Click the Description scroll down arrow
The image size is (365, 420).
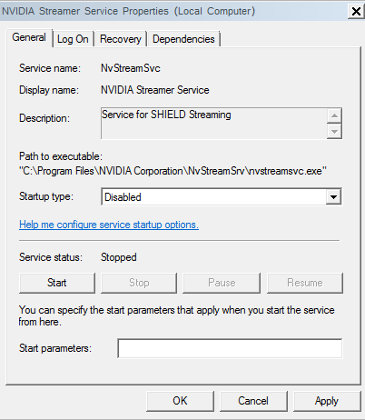coord(334,131)
